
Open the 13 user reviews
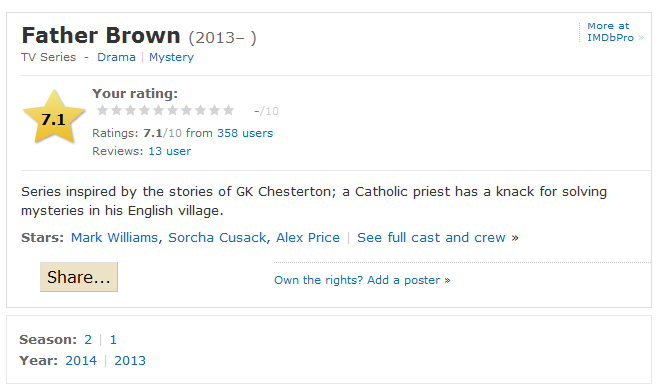(x=170, y=151)
